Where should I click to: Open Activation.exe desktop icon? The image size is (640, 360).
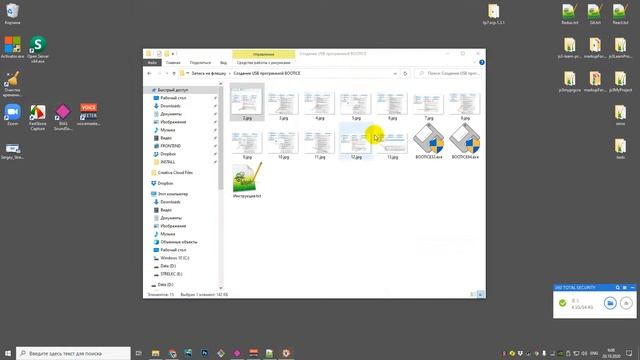pos(13,47)
